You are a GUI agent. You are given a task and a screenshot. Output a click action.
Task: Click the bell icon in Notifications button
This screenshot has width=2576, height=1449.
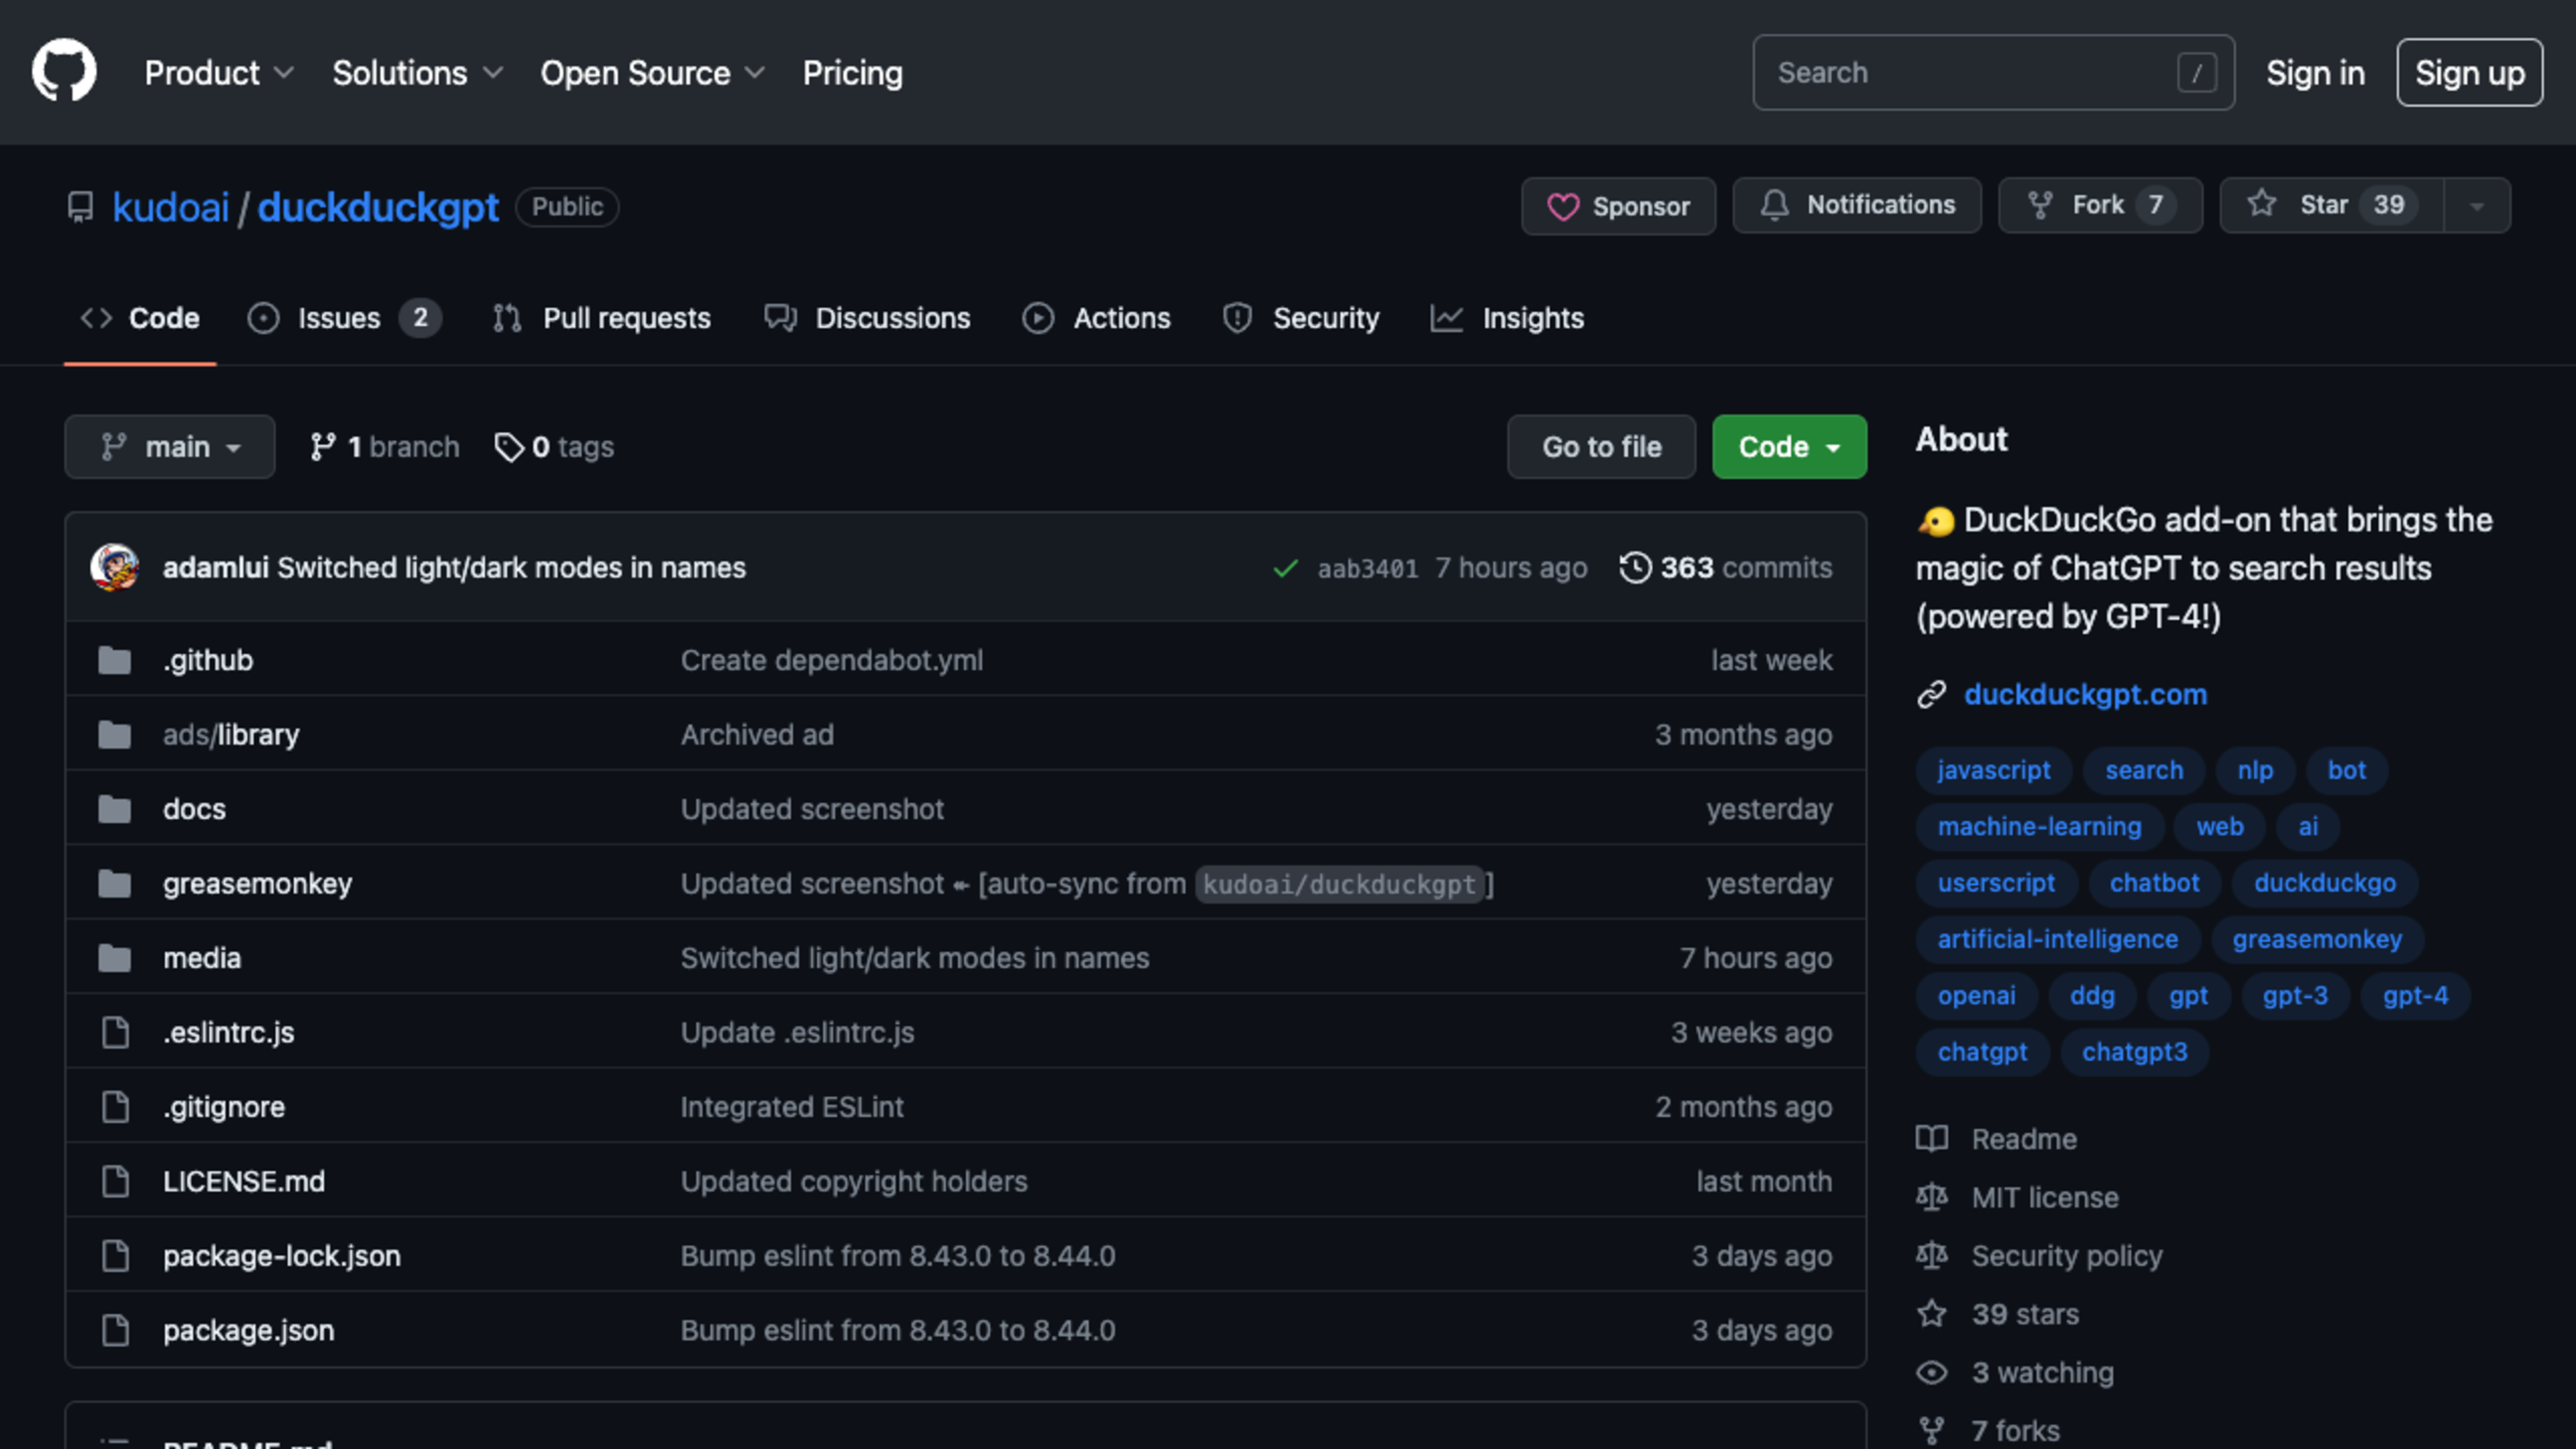1775,205
